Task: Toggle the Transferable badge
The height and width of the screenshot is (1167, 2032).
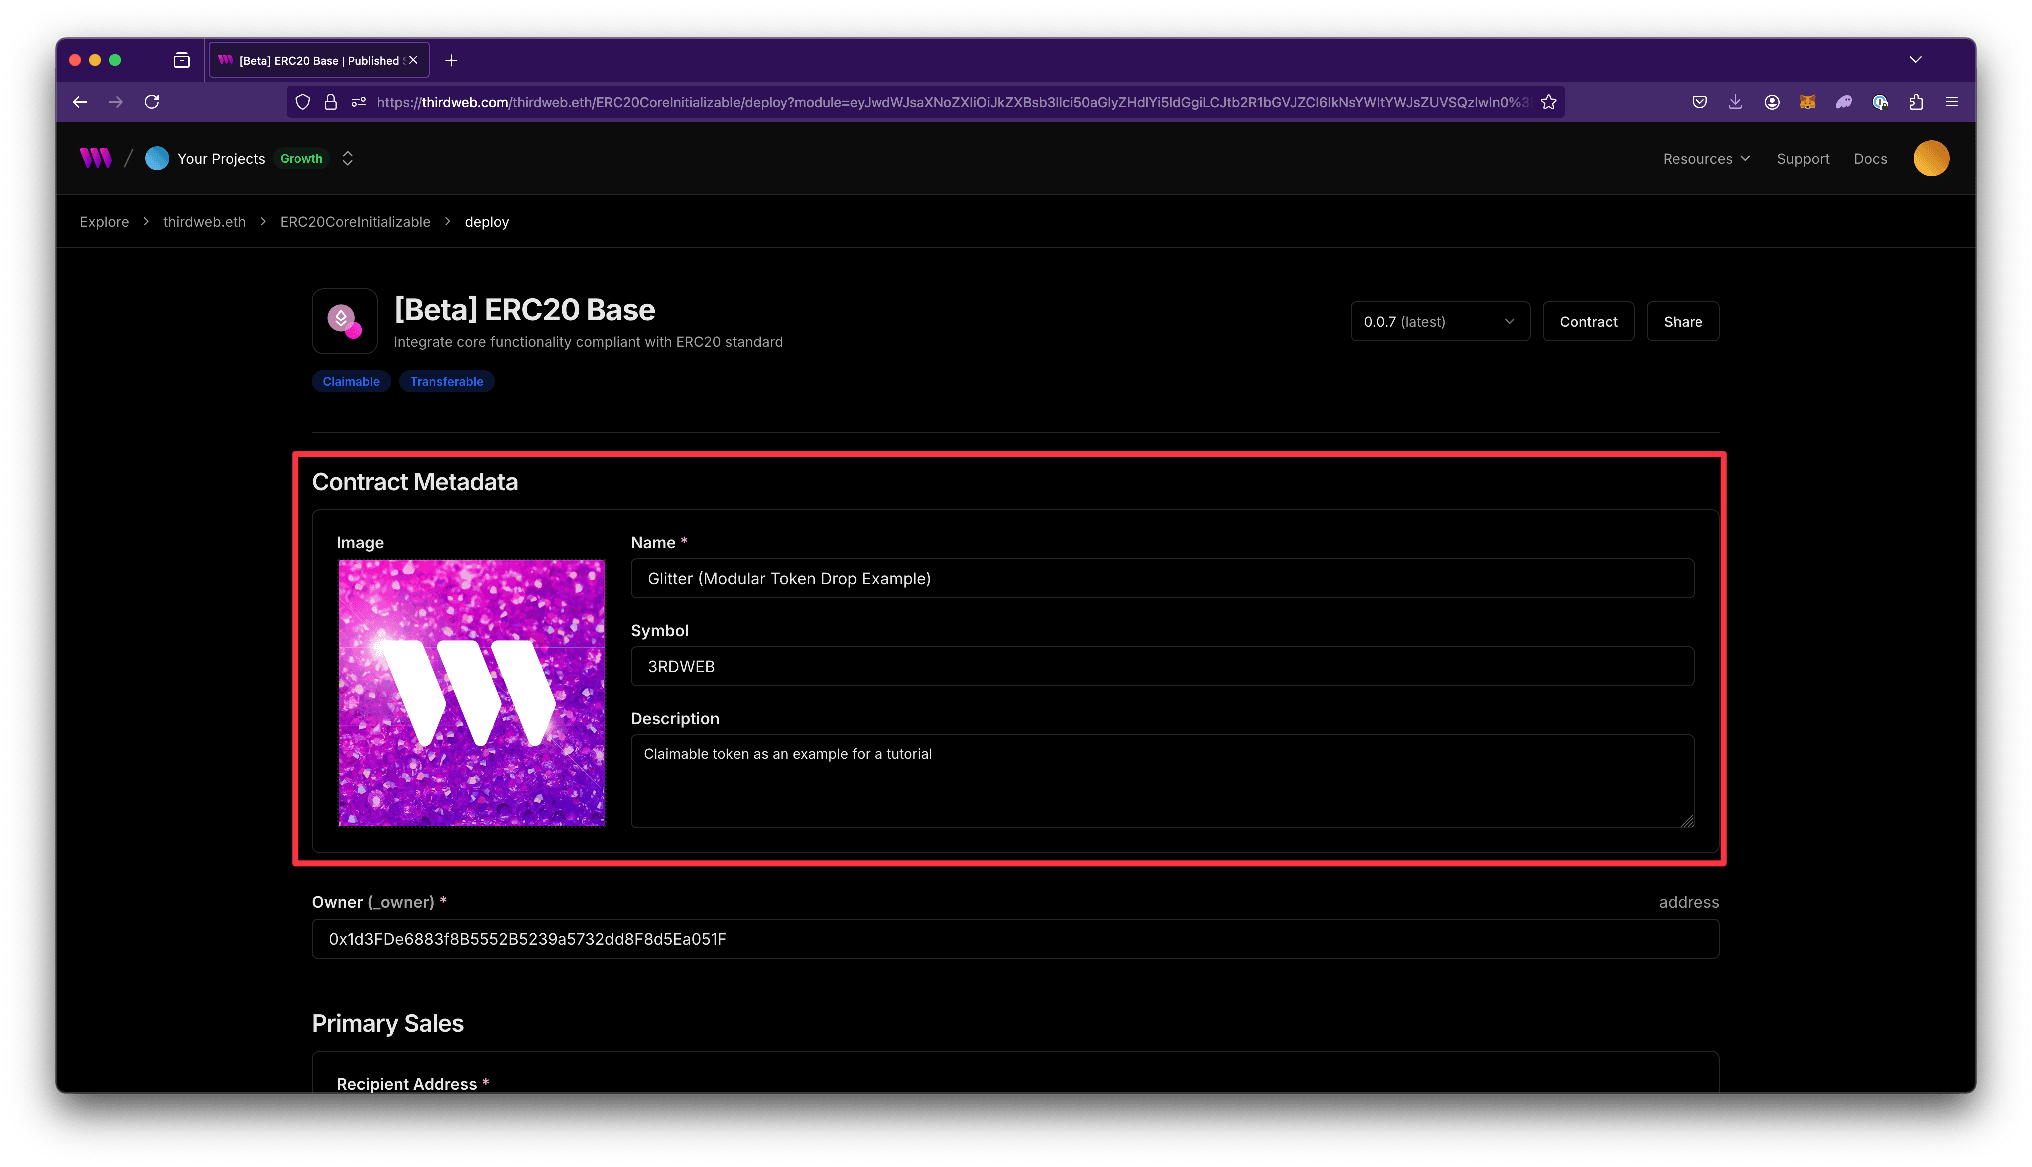Action: coord(447,381)
